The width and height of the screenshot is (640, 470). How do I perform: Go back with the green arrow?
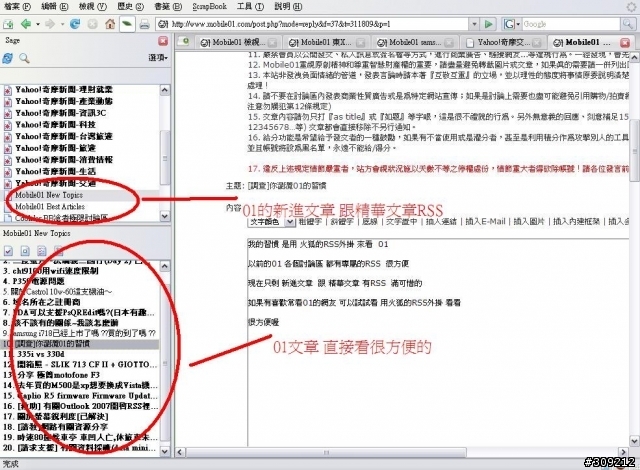coord(26,24)
